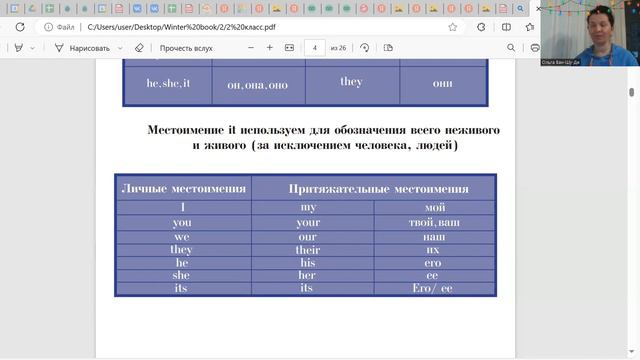Start Прочесть вслух read aloud

click(x=186, y=48)
